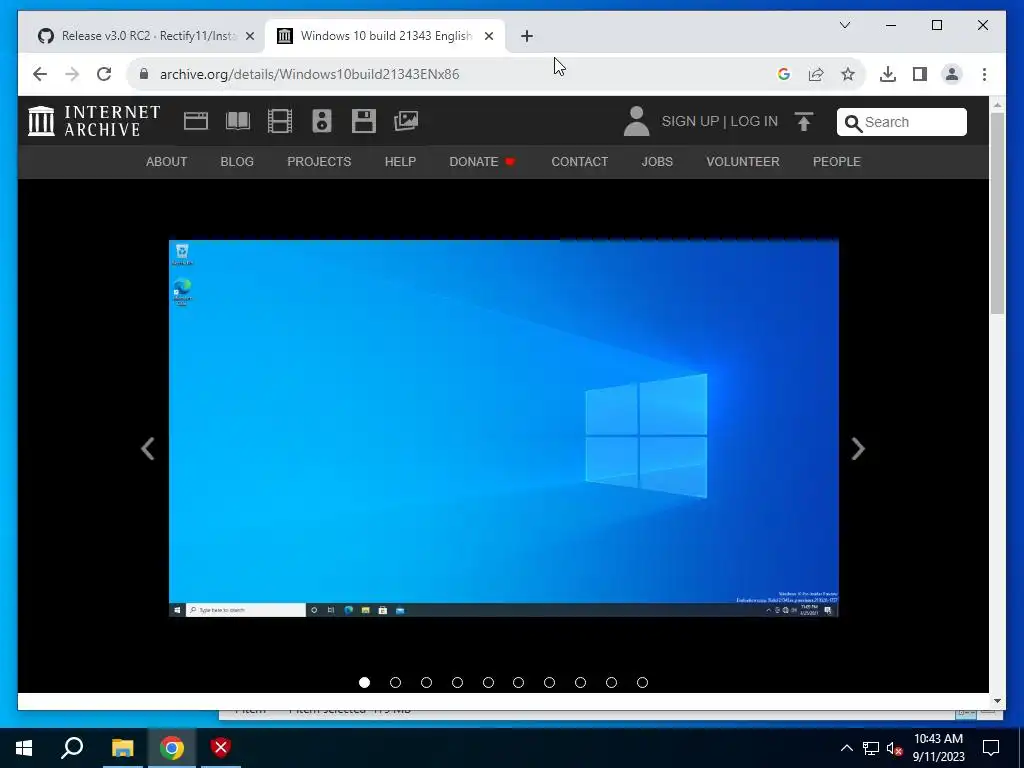1024x768 pixels.
Task: Open the Images media icon
Action: [x=406, y=121]
